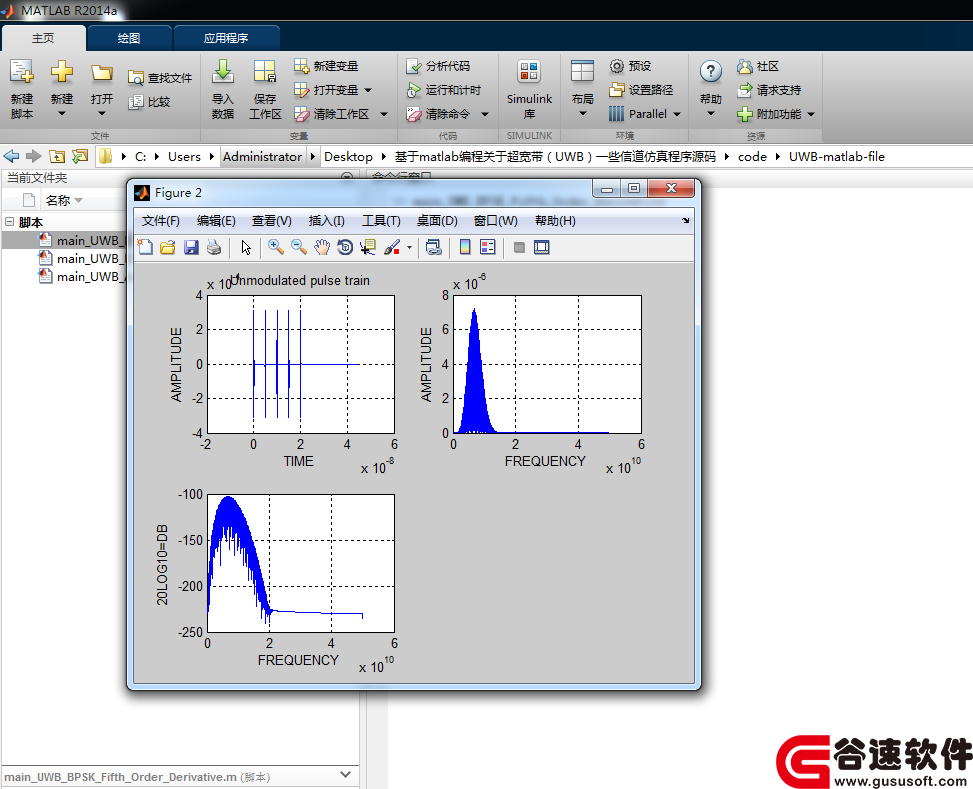Expand the 打开变量 dropdown arrow

368,90
